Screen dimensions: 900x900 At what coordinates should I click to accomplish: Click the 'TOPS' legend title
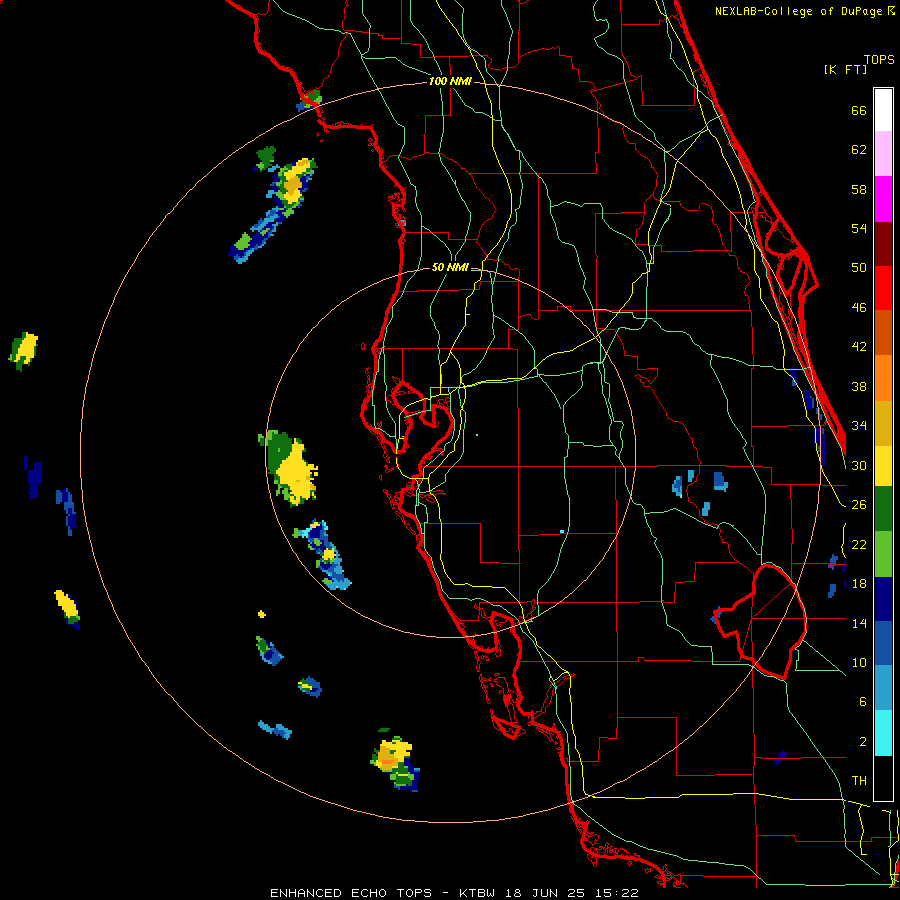879,59
